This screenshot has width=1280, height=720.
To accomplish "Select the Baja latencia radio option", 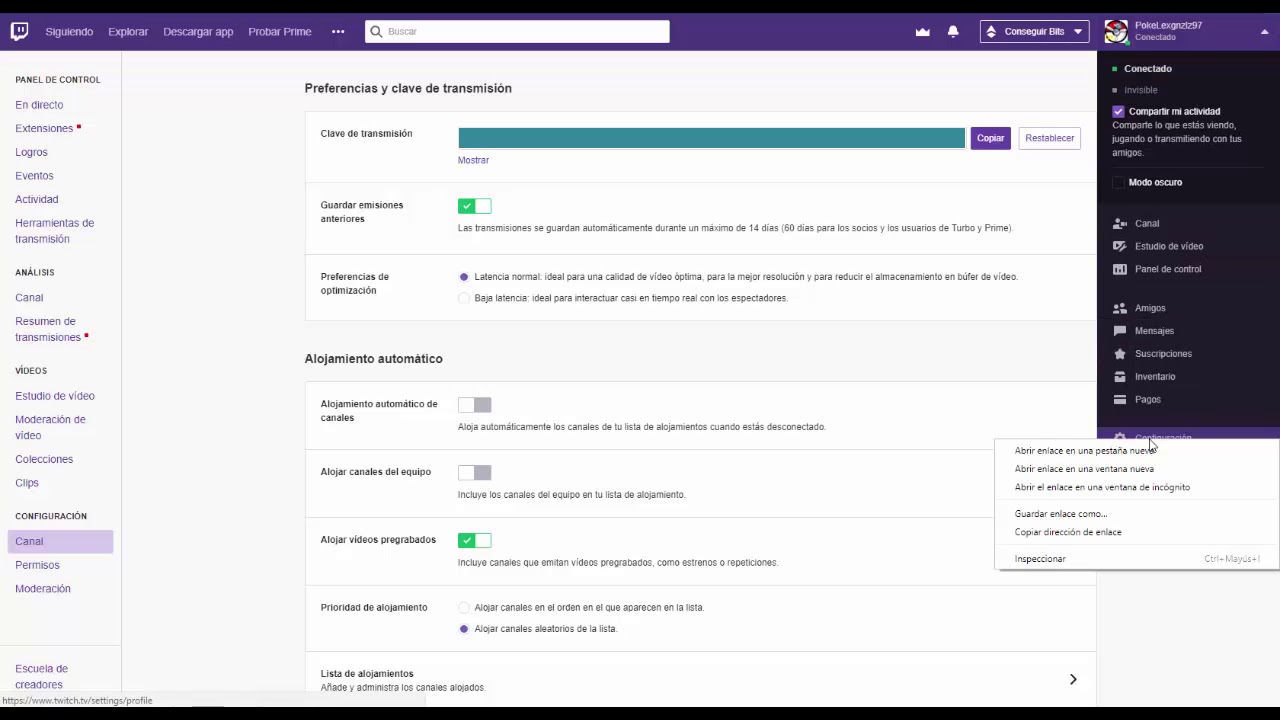I will (x=464, y=298).
